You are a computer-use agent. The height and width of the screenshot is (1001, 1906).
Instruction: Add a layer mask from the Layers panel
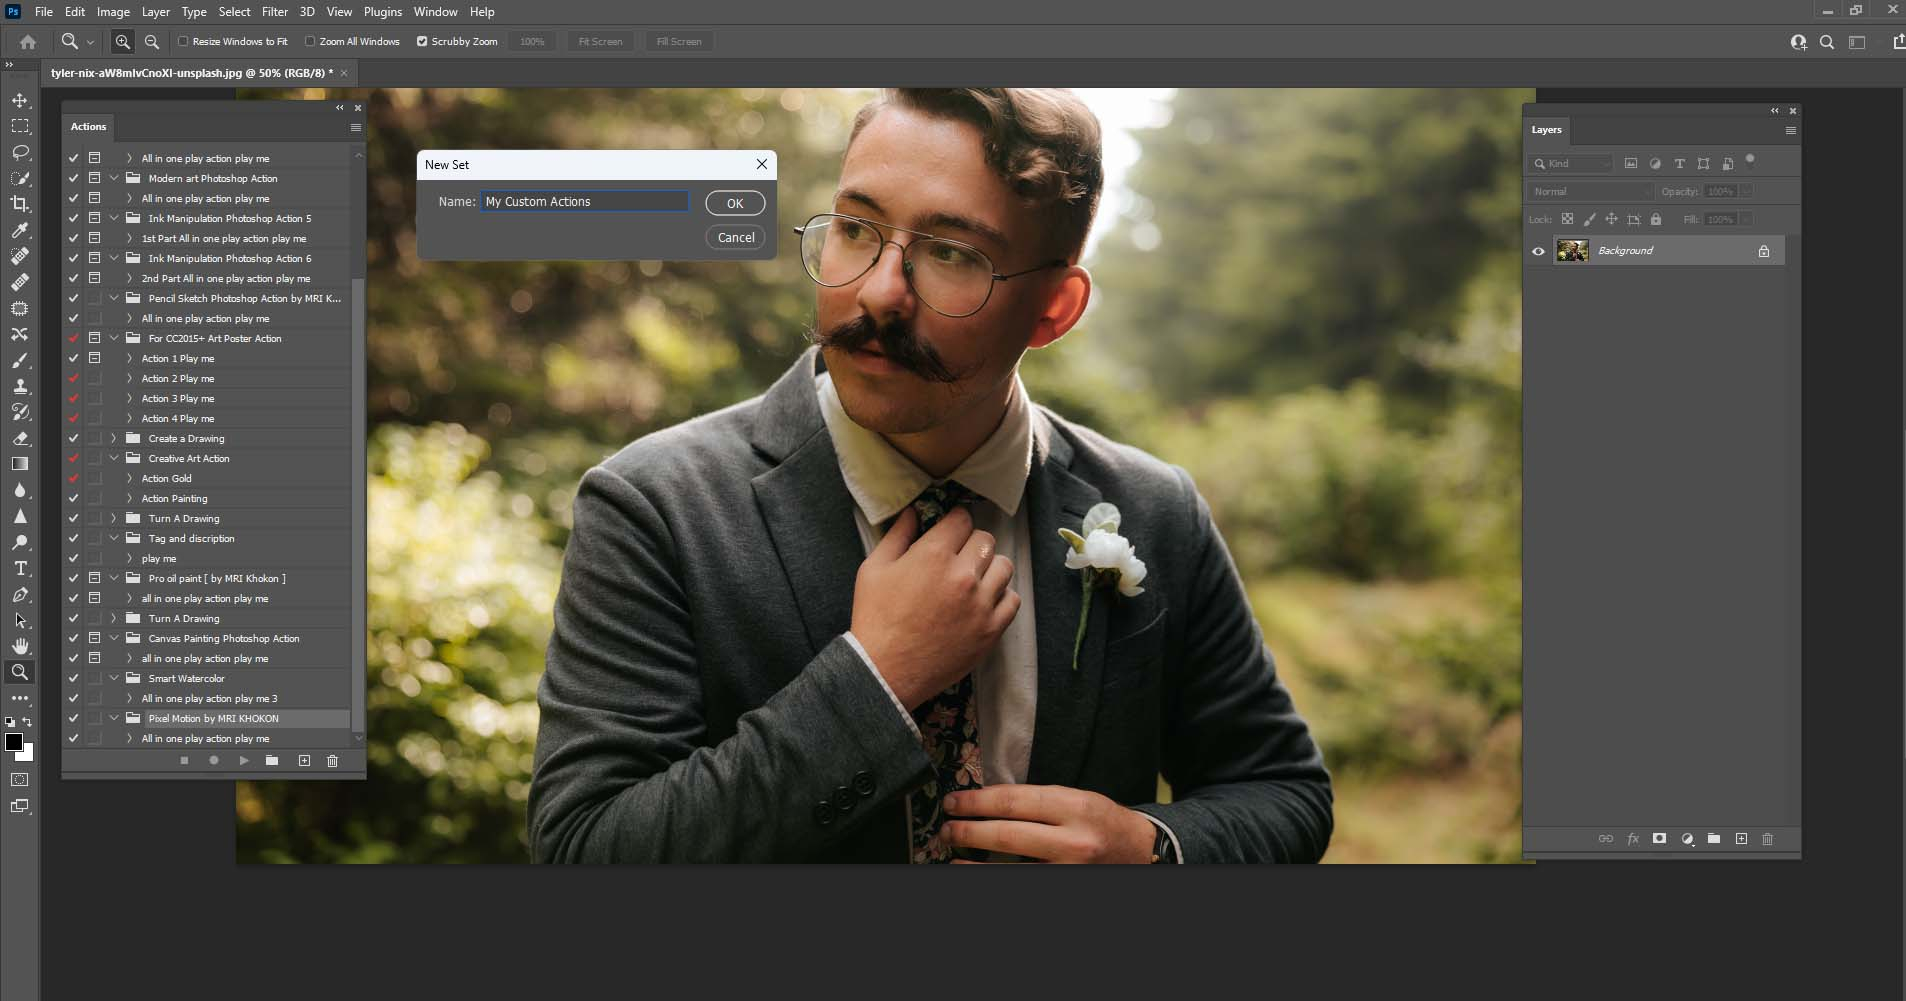point(1659,839)
